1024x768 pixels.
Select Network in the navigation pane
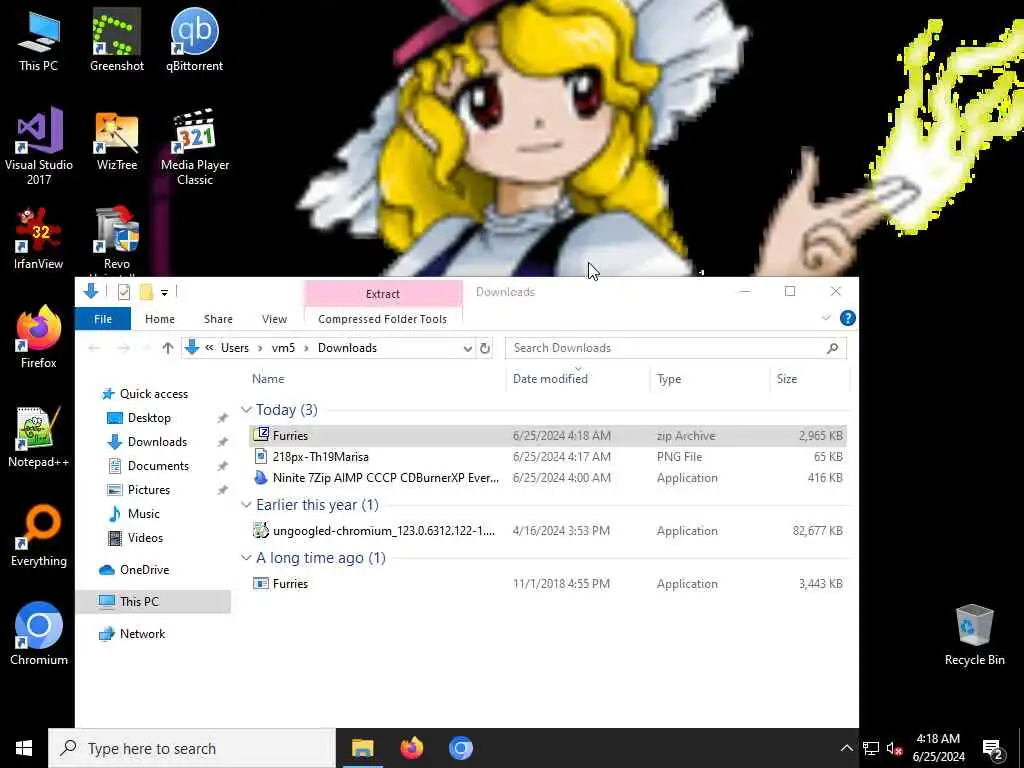142,634
